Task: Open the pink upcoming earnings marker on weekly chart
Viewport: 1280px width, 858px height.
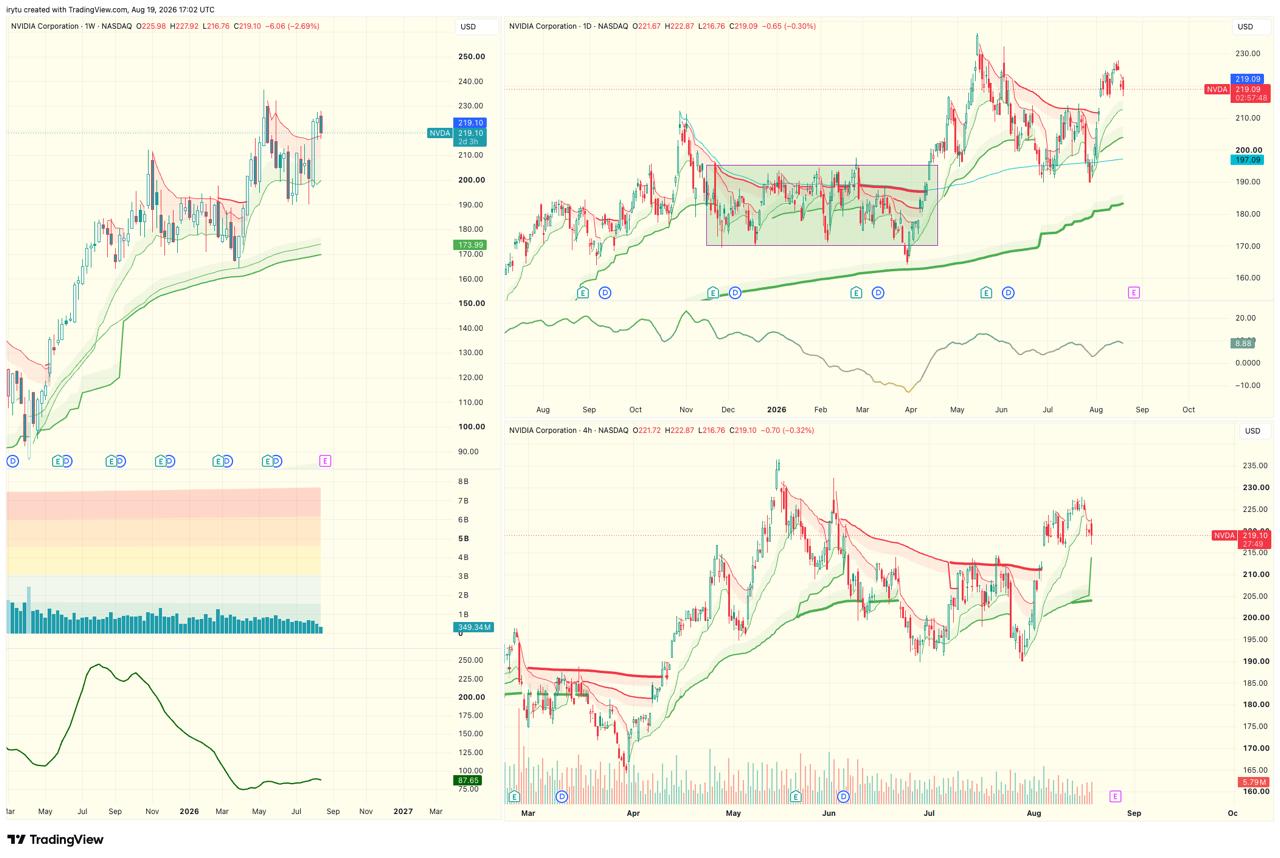Action: click(325, 460)
